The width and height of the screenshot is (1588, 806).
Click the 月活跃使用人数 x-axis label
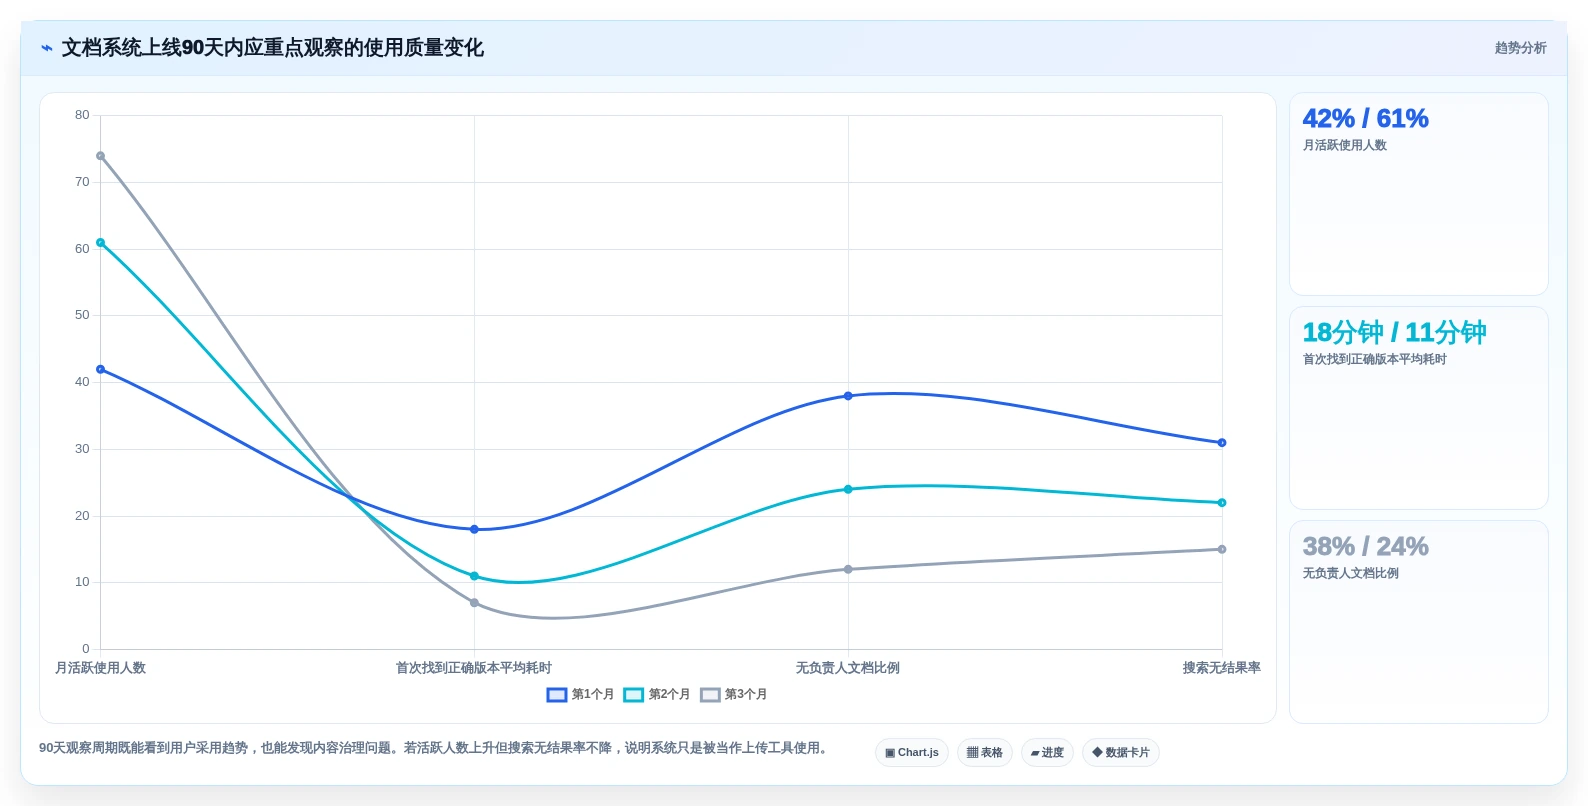pos(100,668)
